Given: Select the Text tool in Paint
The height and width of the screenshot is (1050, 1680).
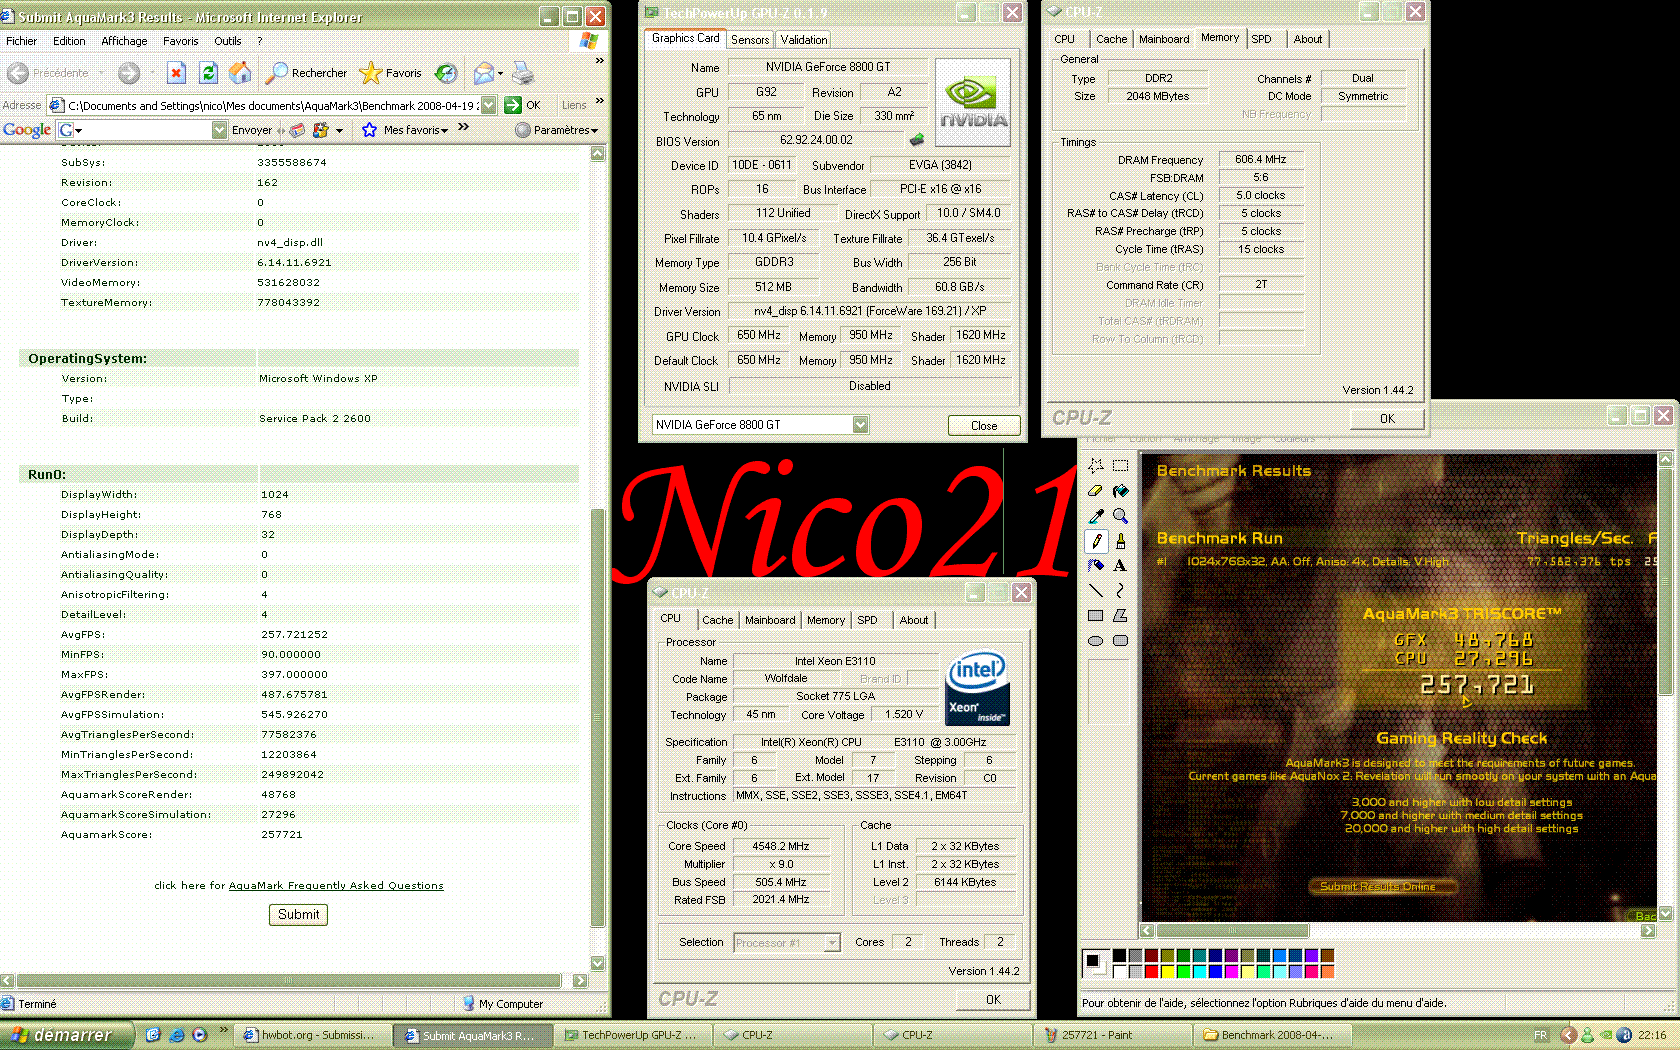Looking at the screenshot, I should 1120,566.
